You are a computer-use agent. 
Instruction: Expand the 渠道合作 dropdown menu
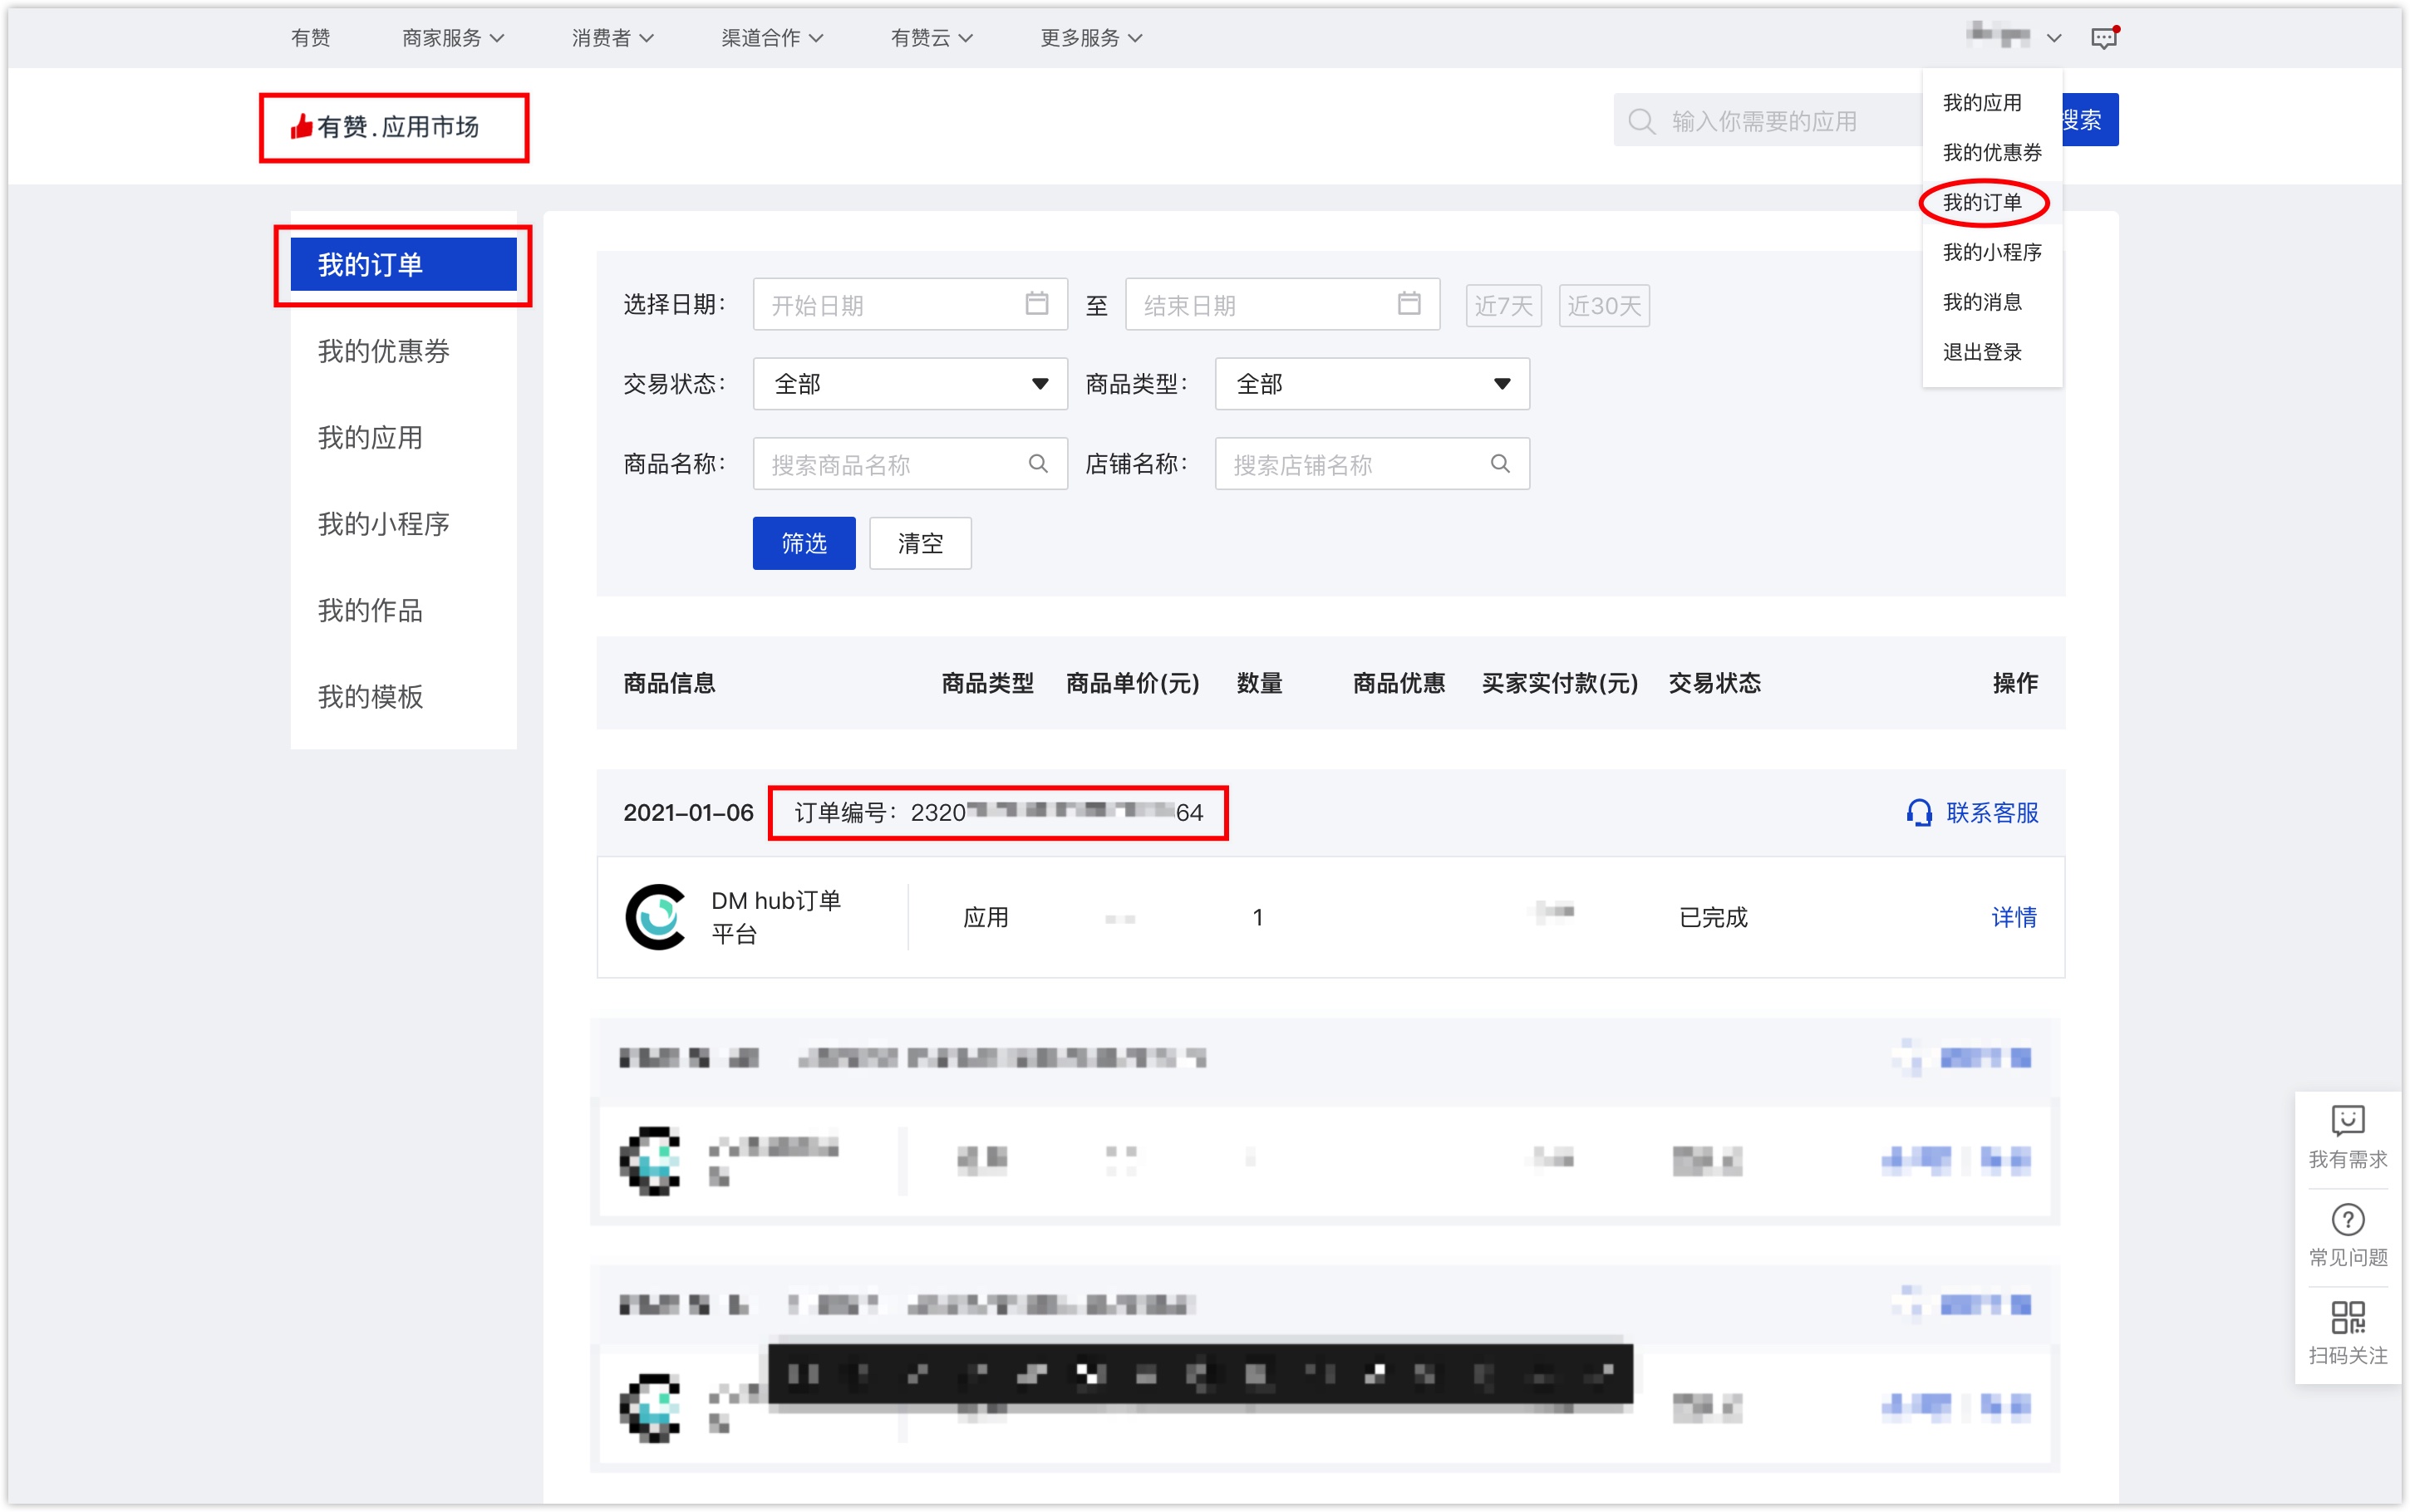(772, 38)
